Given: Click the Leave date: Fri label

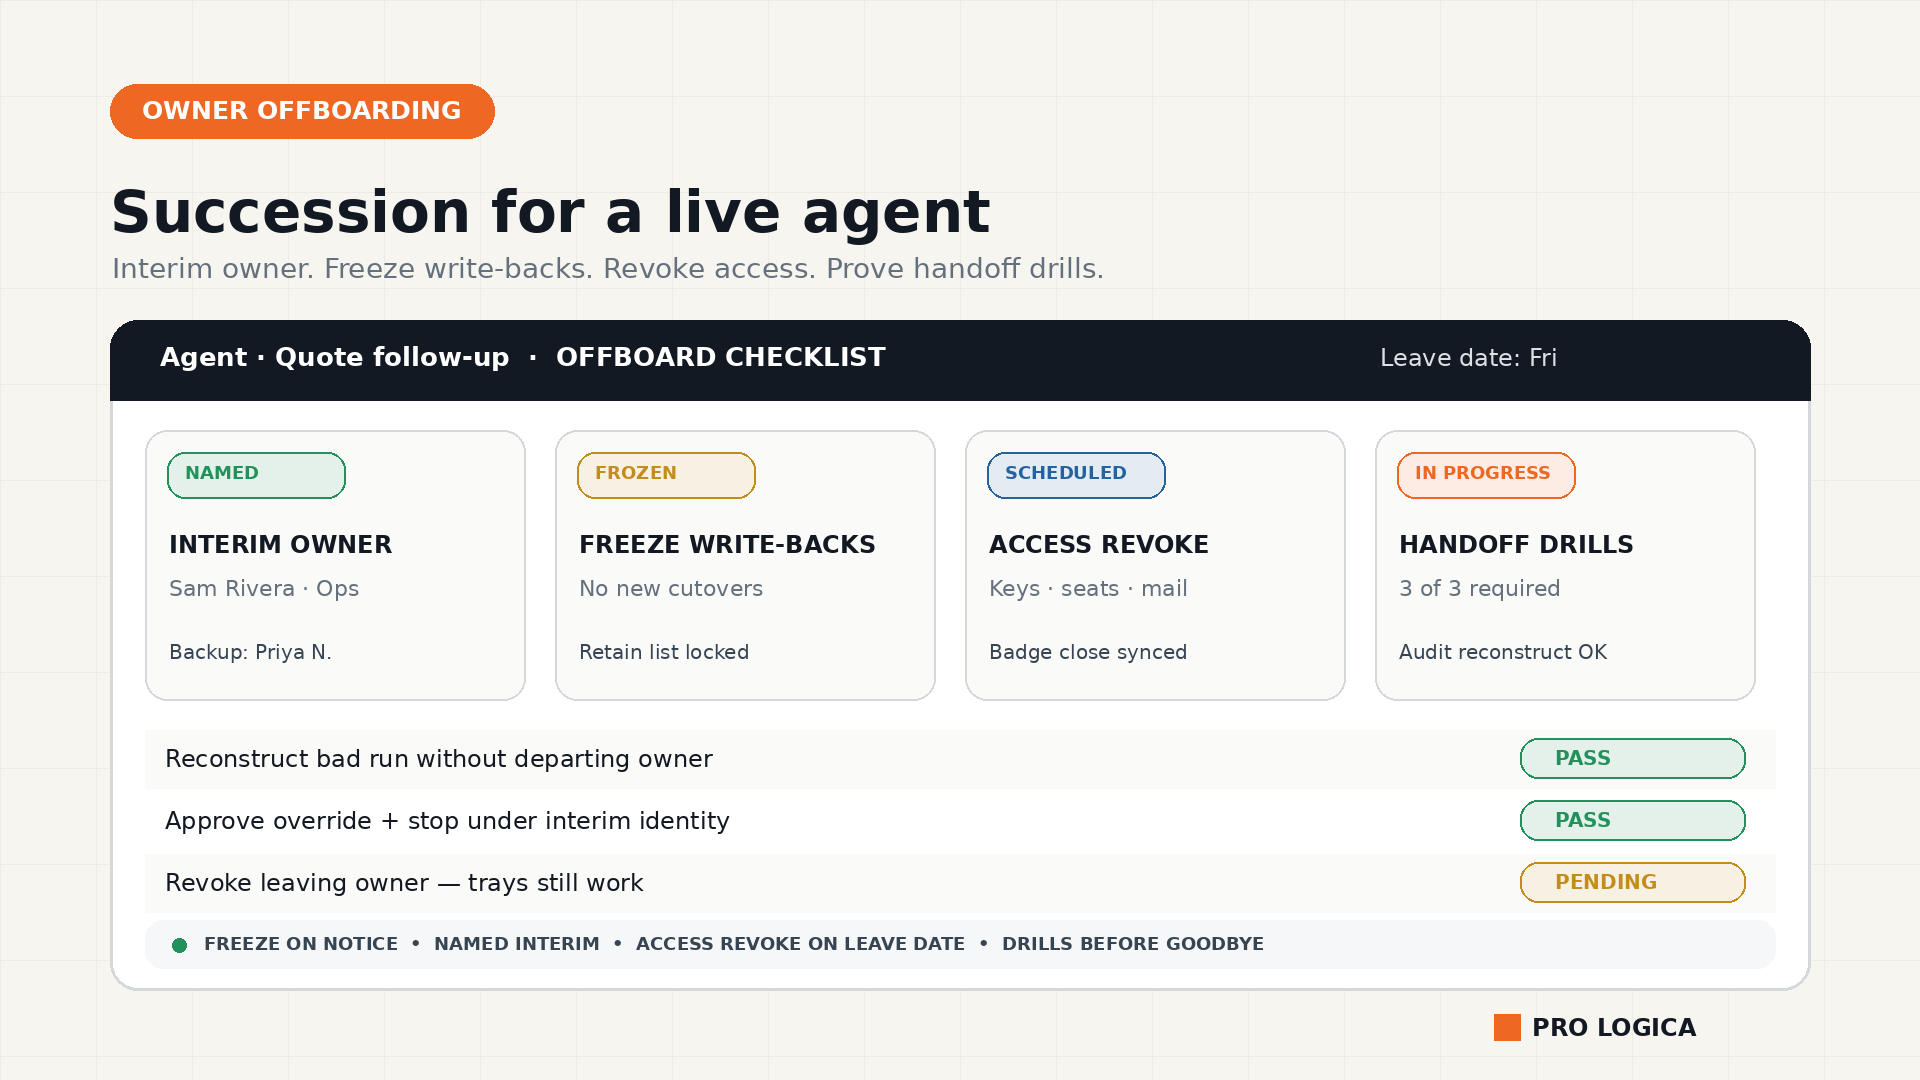Looking at the screenshot, I should coord(1468,358).
